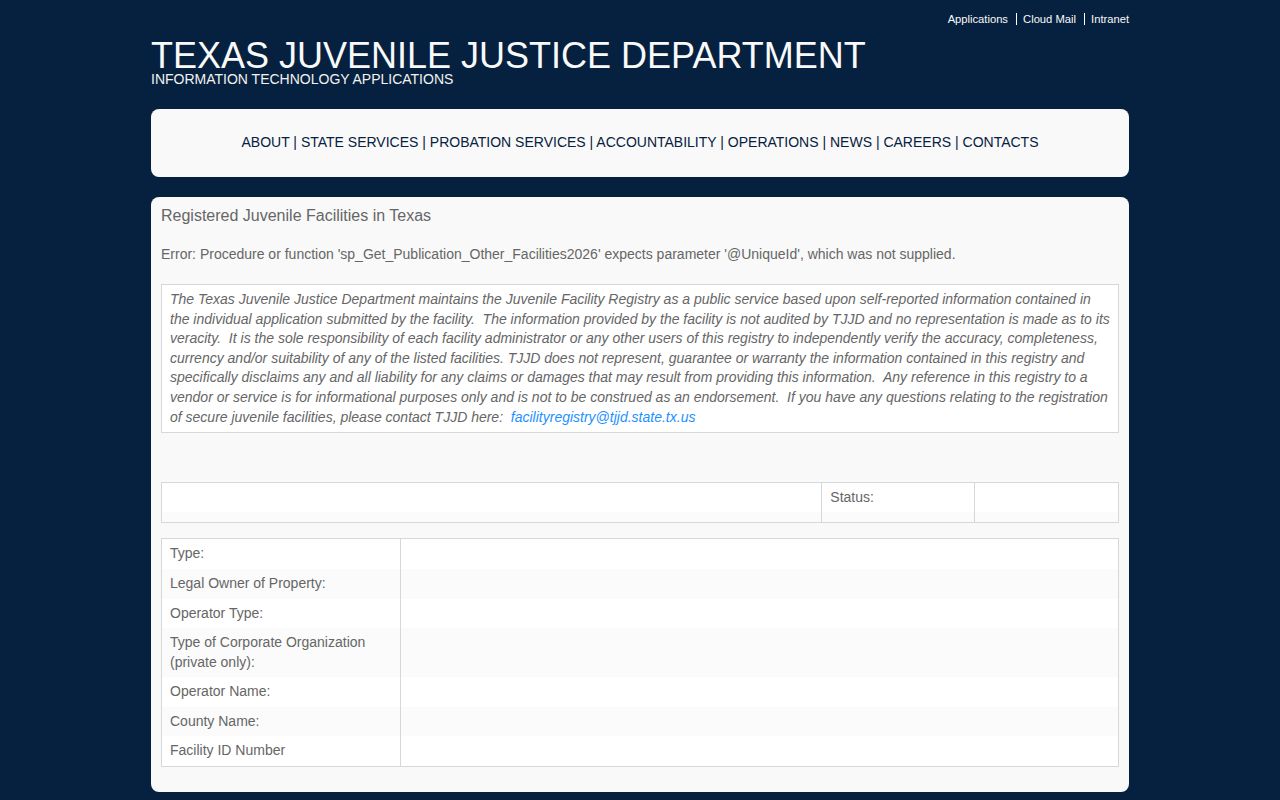
Task: Click the sp_Get_Publication_Other_Facilities2026 error message
Action: (558, 254)
